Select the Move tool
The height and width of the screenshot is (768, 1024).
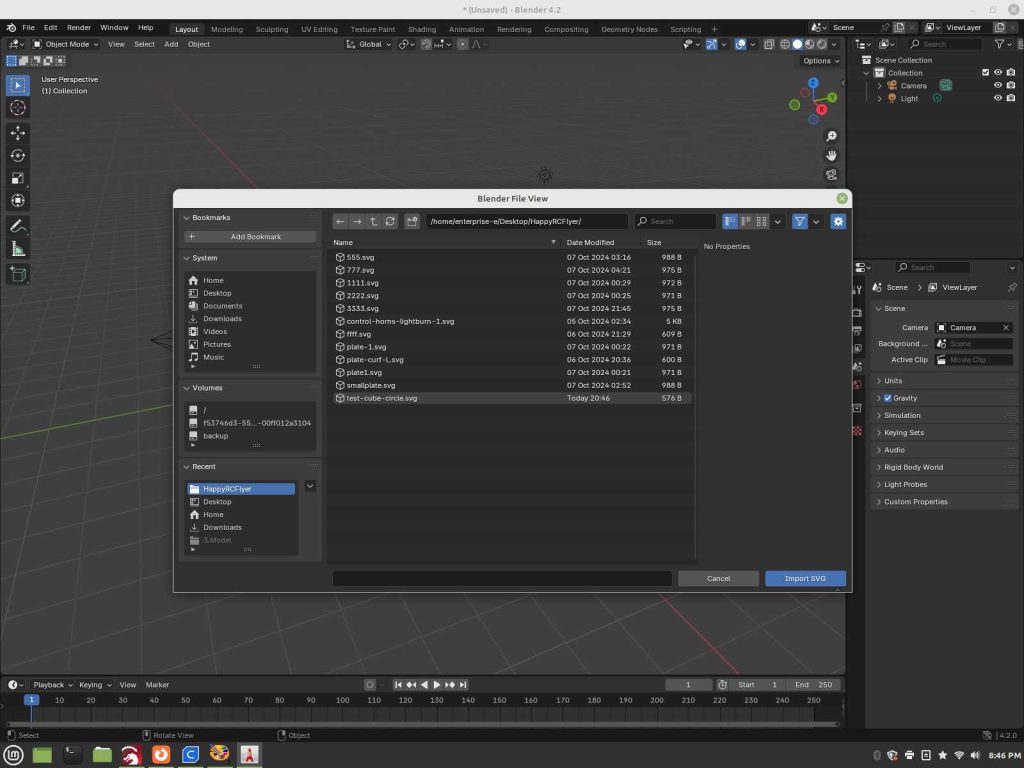pyautogui.click(x=18, y=133)
